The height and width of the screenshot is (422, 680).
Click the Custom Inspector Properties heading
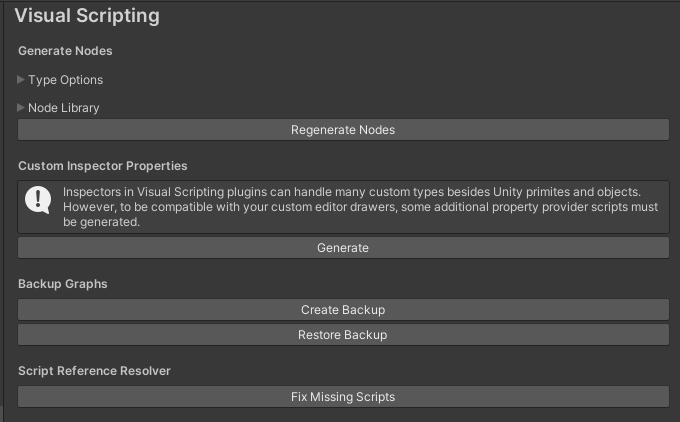pos(102,166)
